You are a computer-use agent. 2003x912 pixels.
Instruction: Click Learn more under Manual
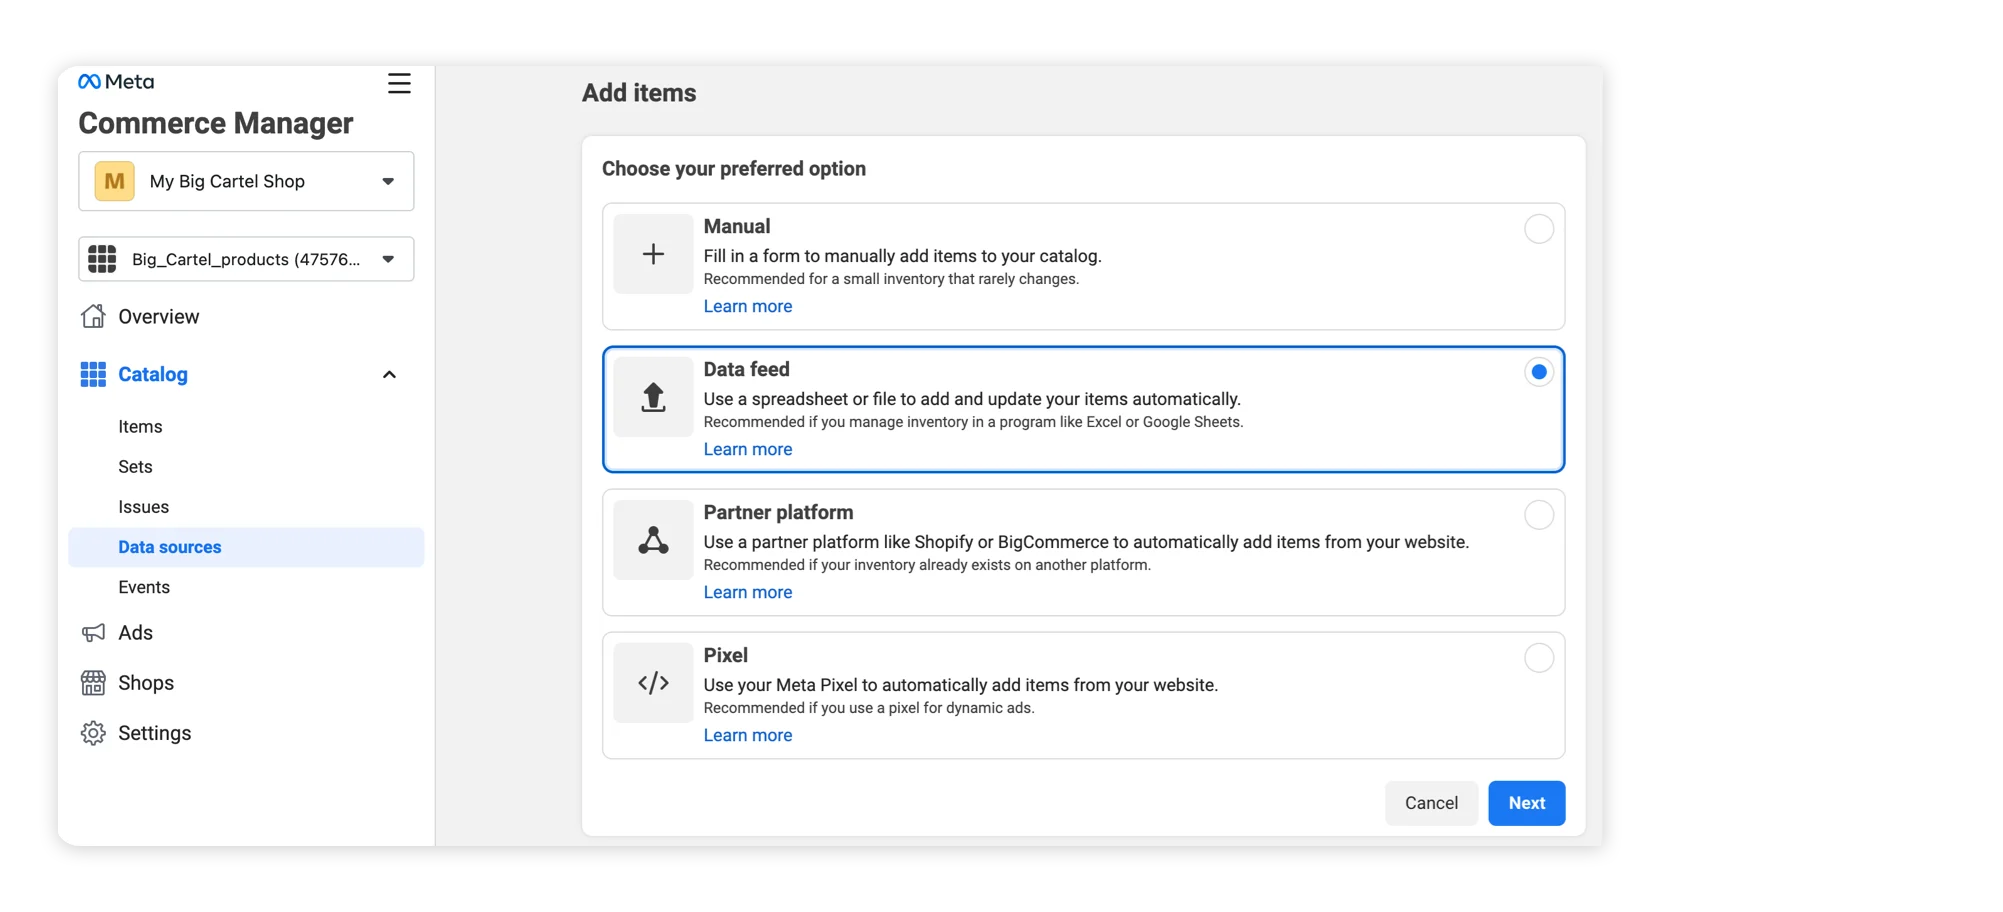[x=747, y=306]
